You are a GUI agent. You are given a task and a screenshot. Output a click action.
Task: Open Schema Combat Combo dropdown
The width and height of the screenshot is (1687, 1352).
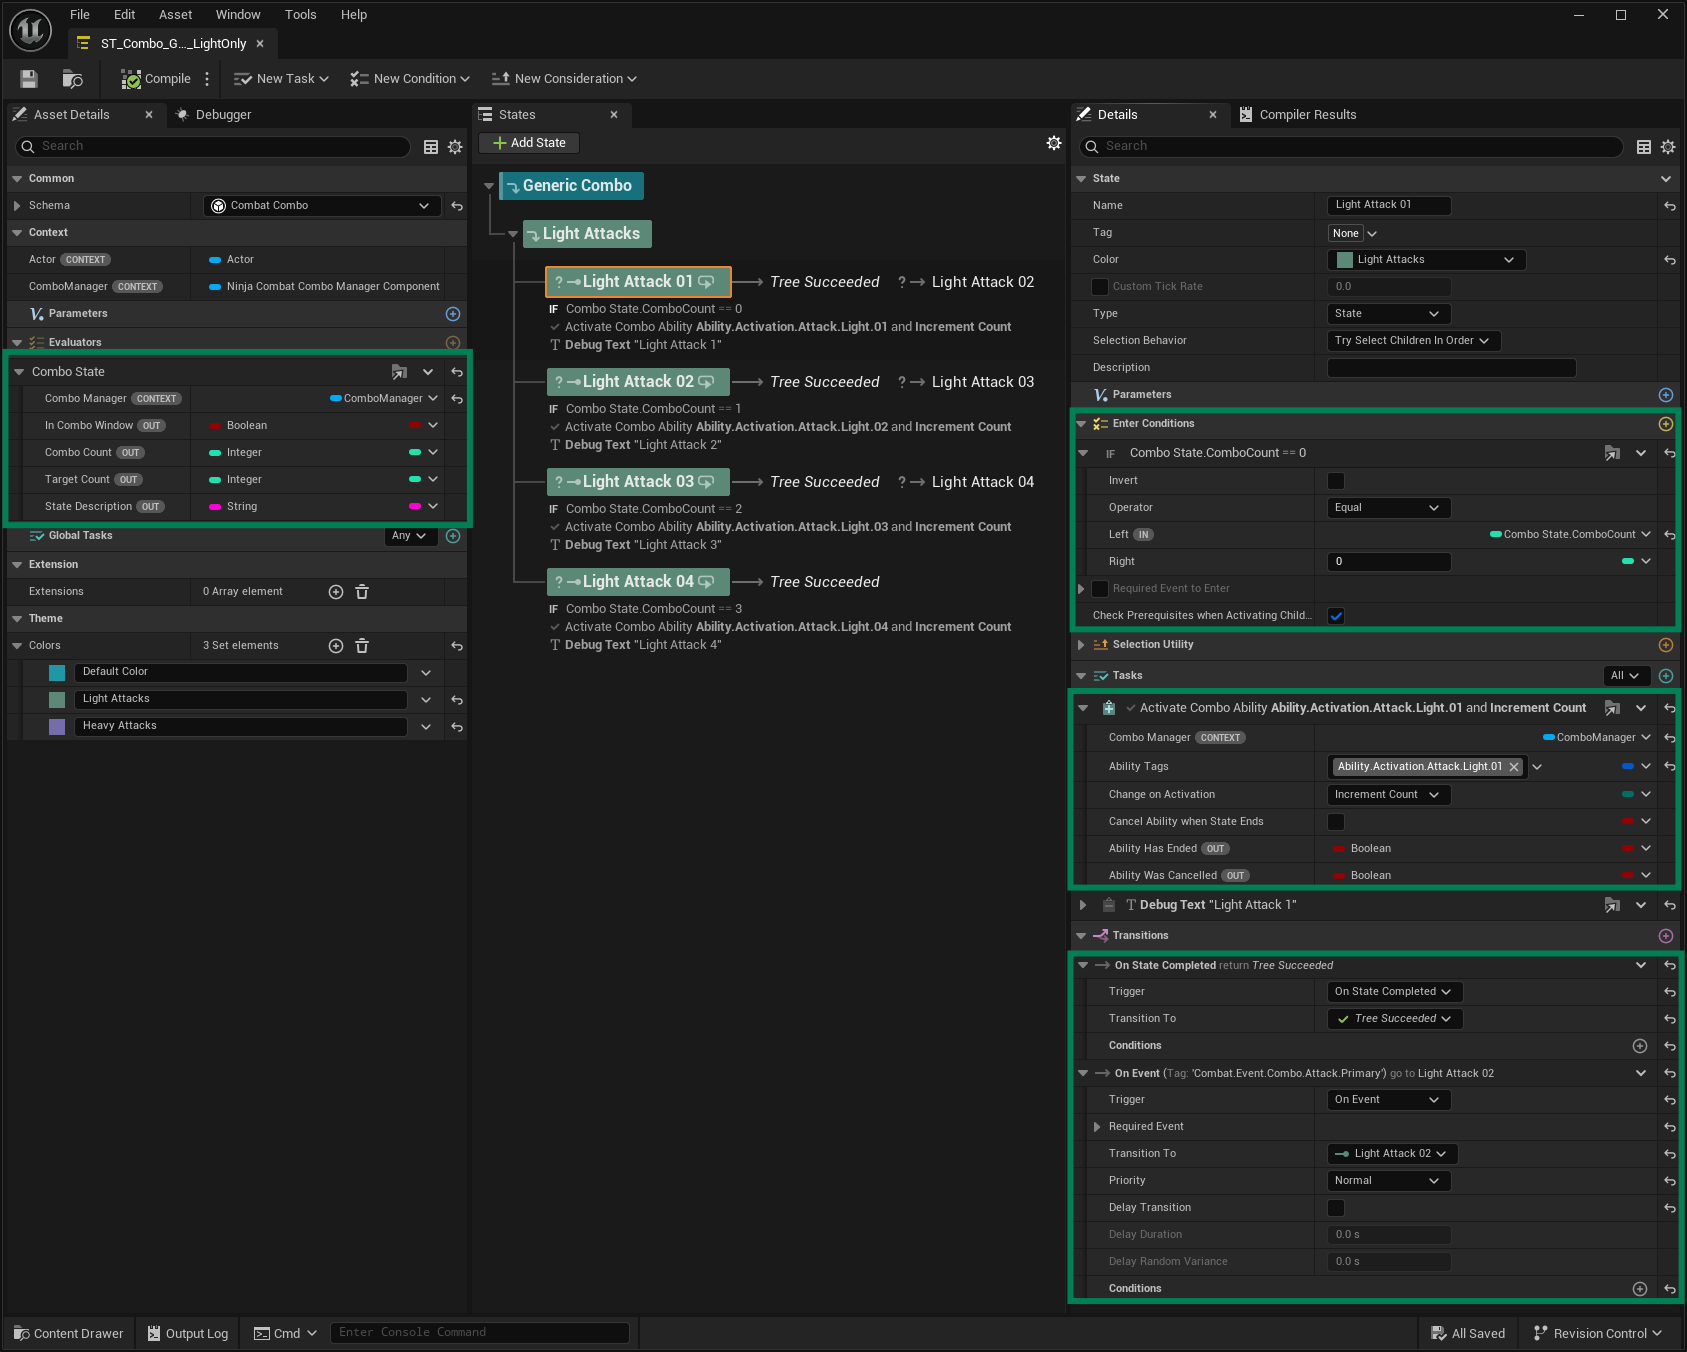click(x=321, y=206)
